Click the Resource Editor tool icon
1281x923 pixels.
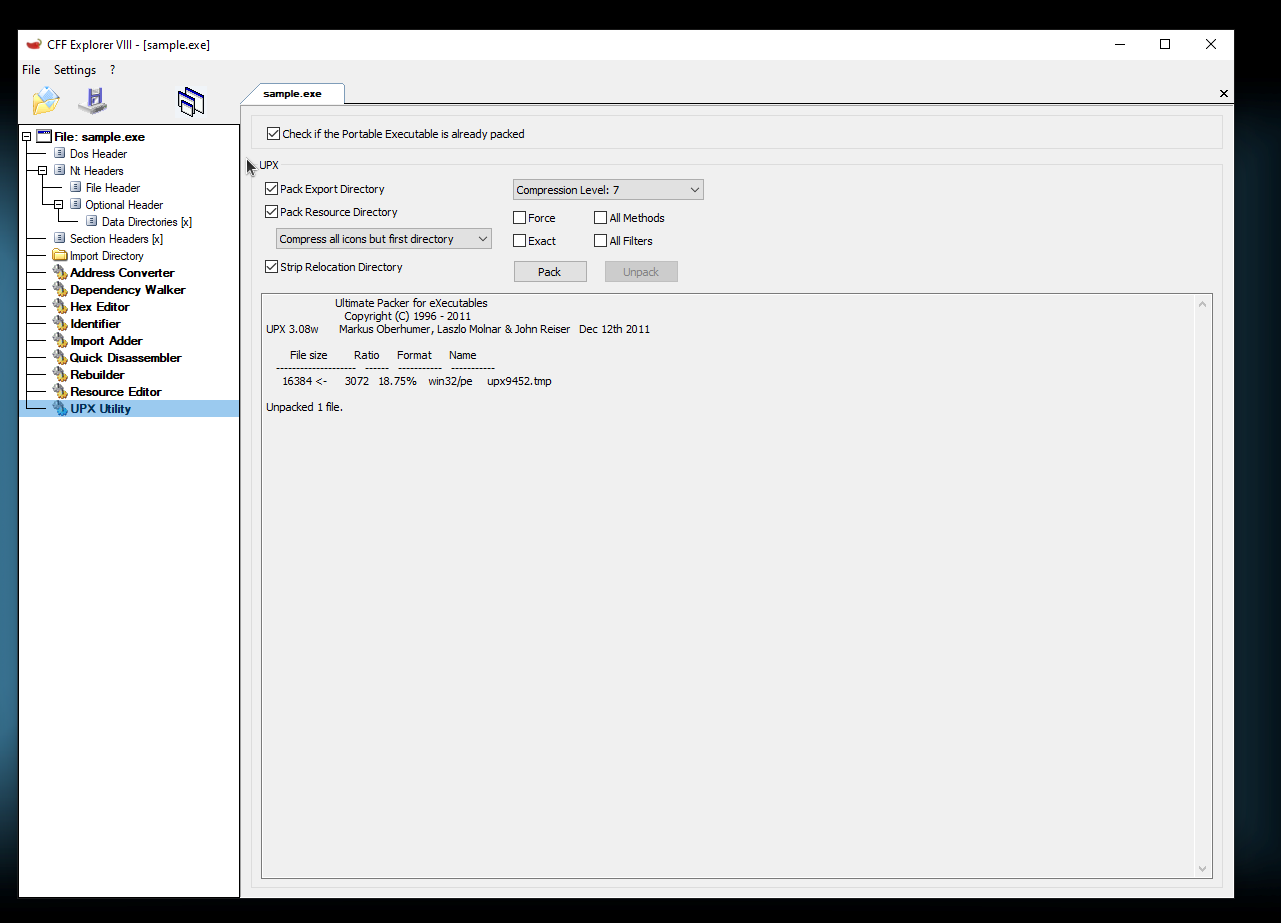point(60,392)
